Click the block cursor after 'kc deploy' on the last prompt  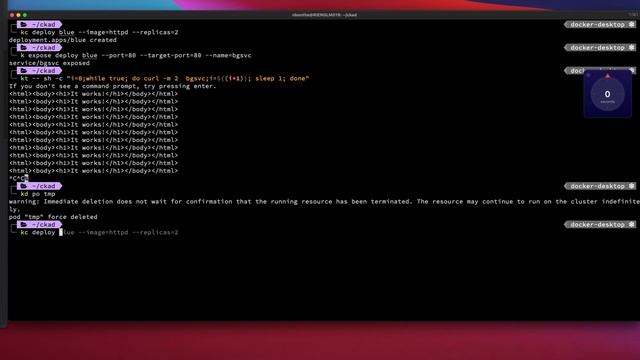pos(61,233)
